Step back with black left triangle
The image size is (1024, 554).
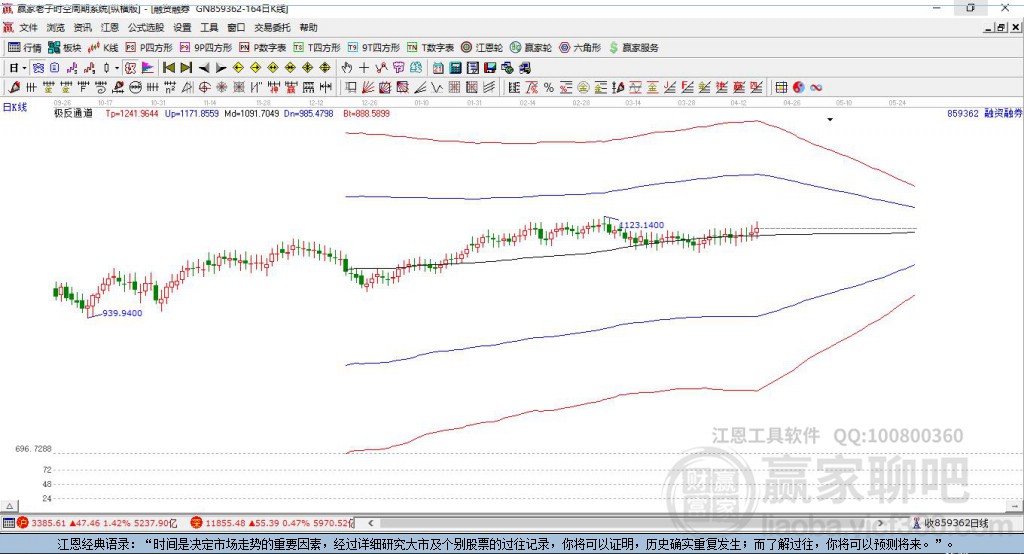tap(204, 68)
